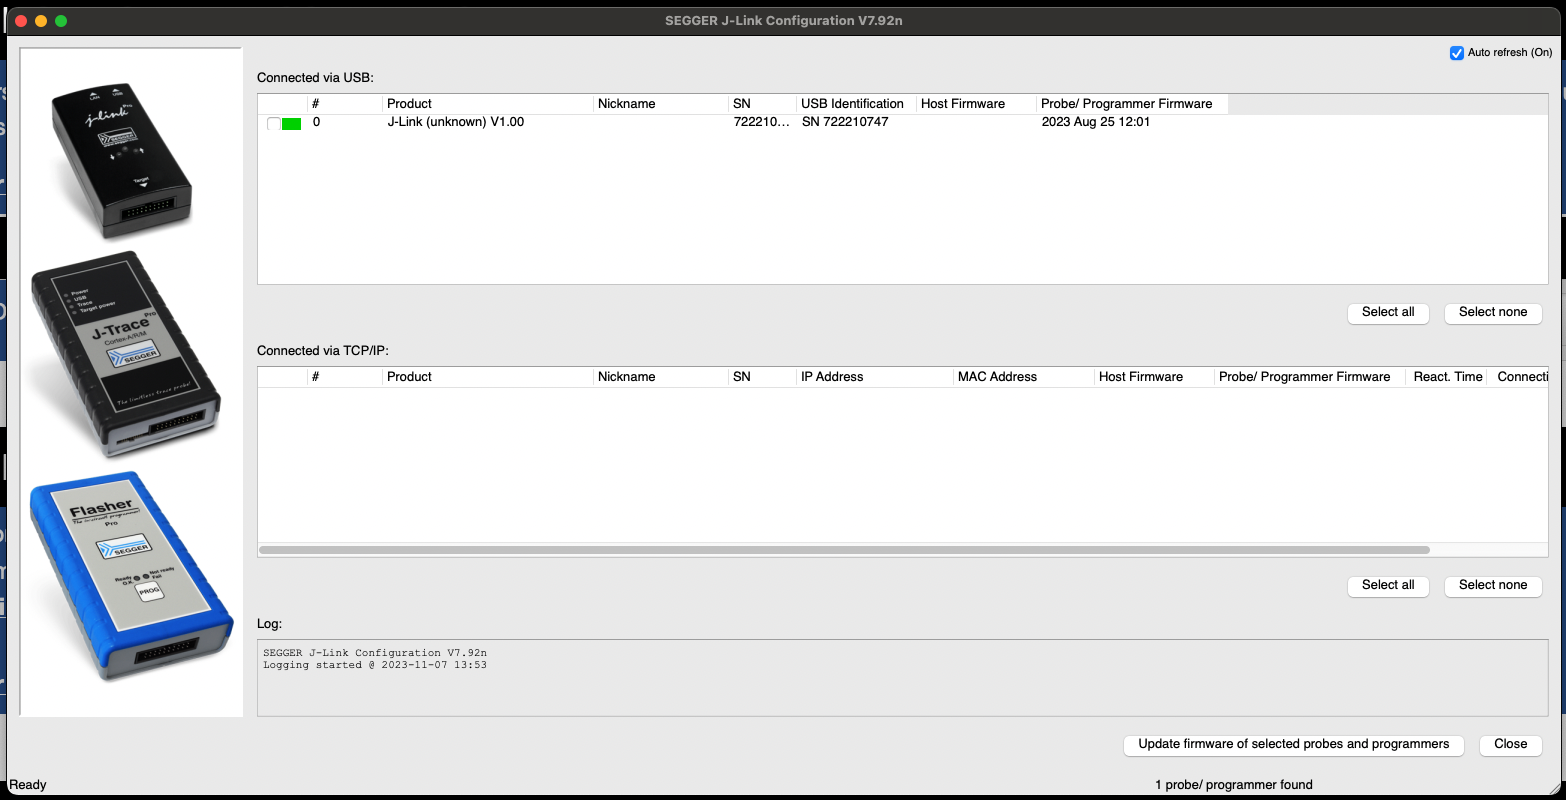Tick the checkbox for J-Link probe 0
This screenshot has width=1566, height=800.
274,123
